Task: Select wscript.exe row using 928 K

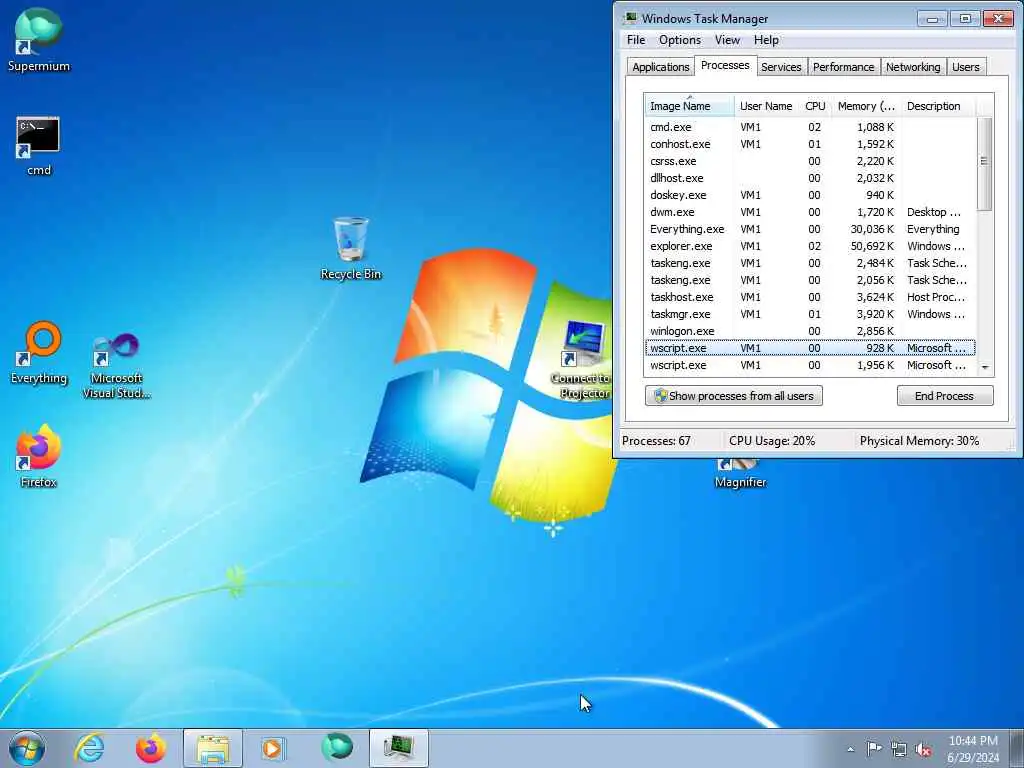Action: (810, 348)
